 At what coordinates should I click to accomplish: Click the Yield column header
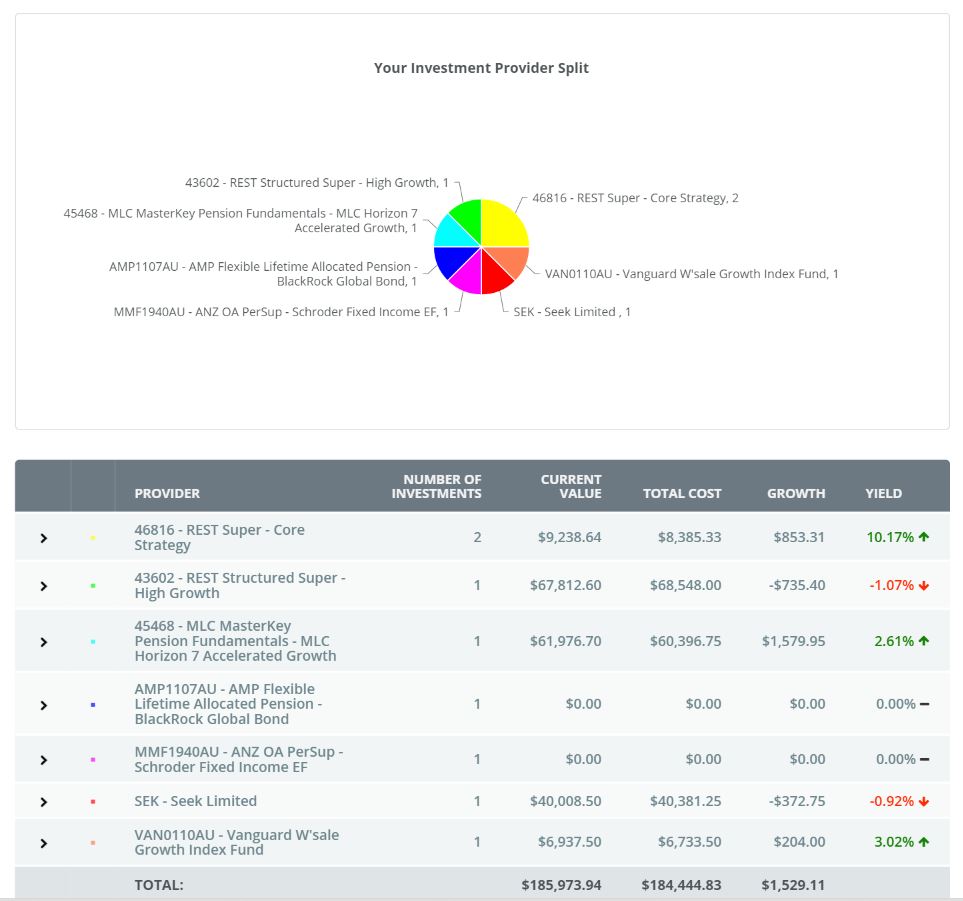(883, 493)
